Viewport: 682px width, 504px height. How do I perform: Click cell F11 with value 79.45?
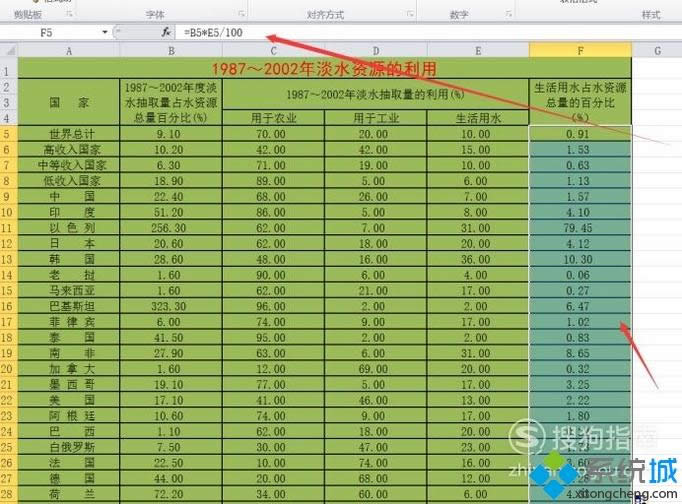[x=580, y=228]
